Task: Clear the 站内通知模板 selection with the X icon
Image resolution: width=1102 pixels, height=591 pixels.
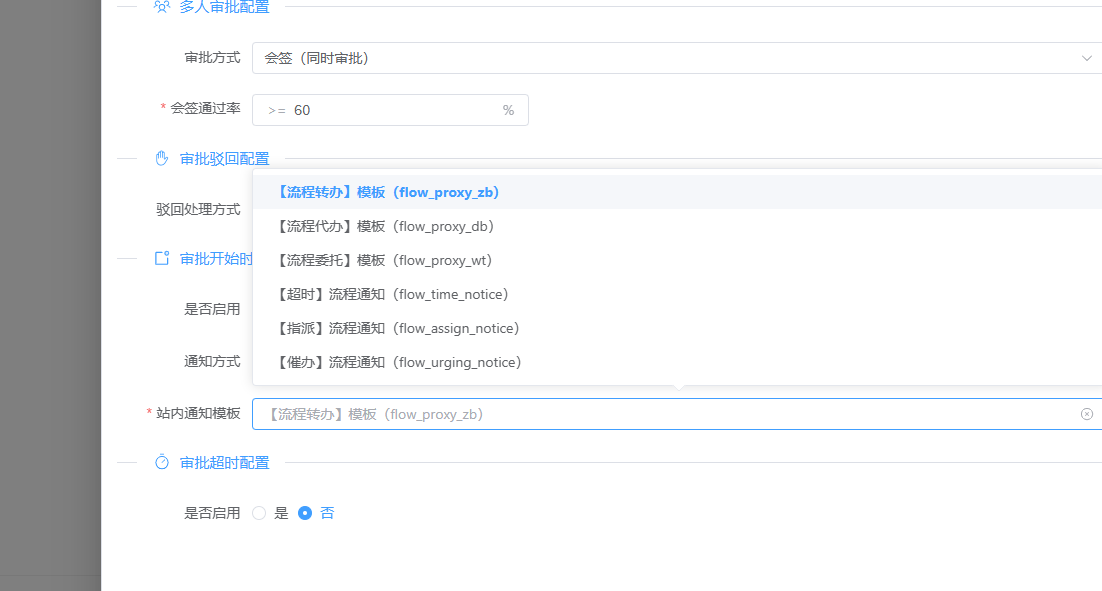Action: tap(1087, 414)
